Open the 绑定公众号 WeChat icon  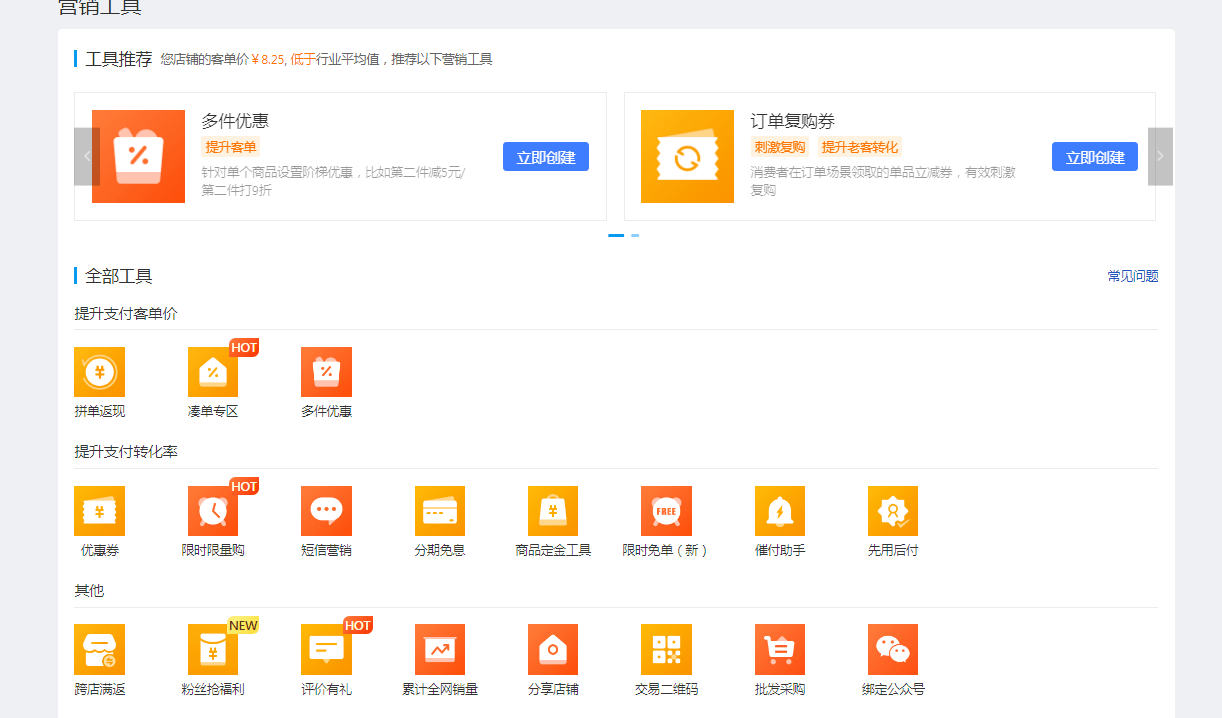point(893,650)
